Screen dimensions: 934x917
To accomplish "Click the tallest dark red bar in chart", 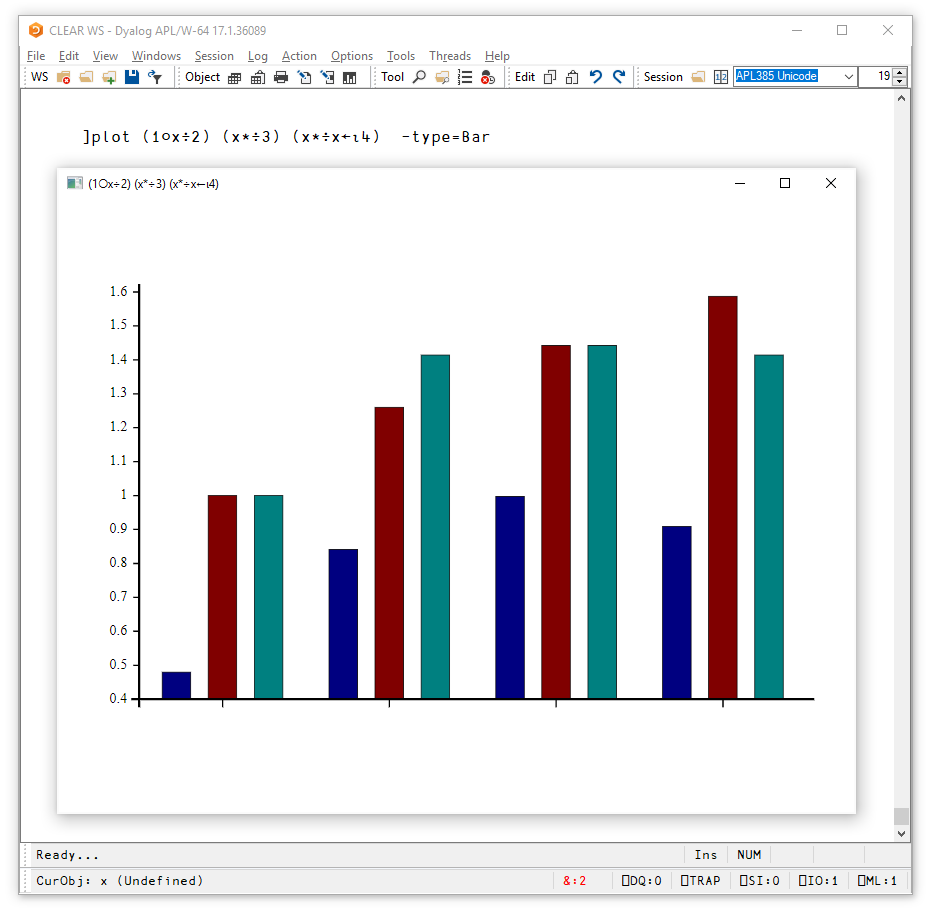I will tap(723, 497).
